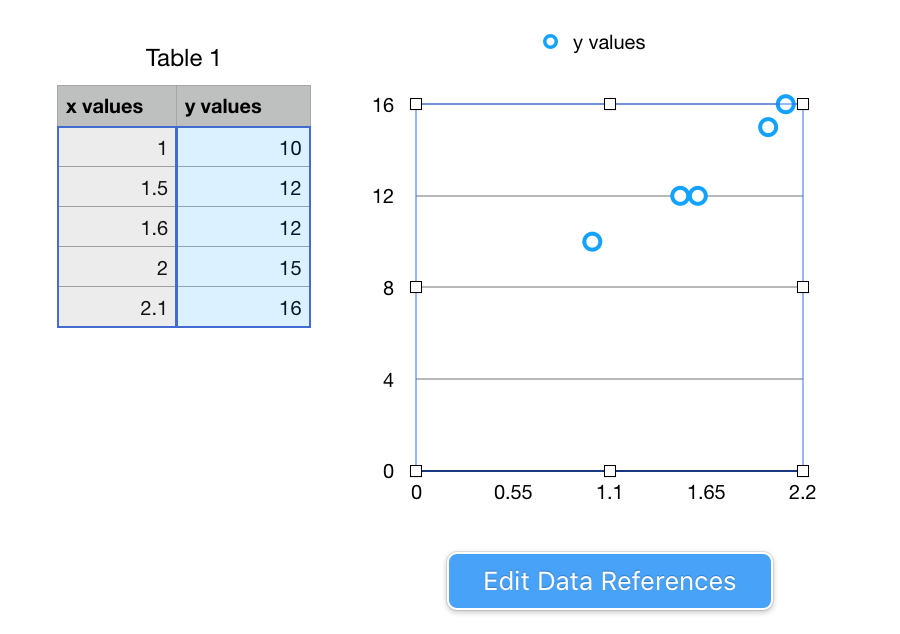Select the x values header cell
900x634 pixels.
pyautogui.click(x=117, y=106)
